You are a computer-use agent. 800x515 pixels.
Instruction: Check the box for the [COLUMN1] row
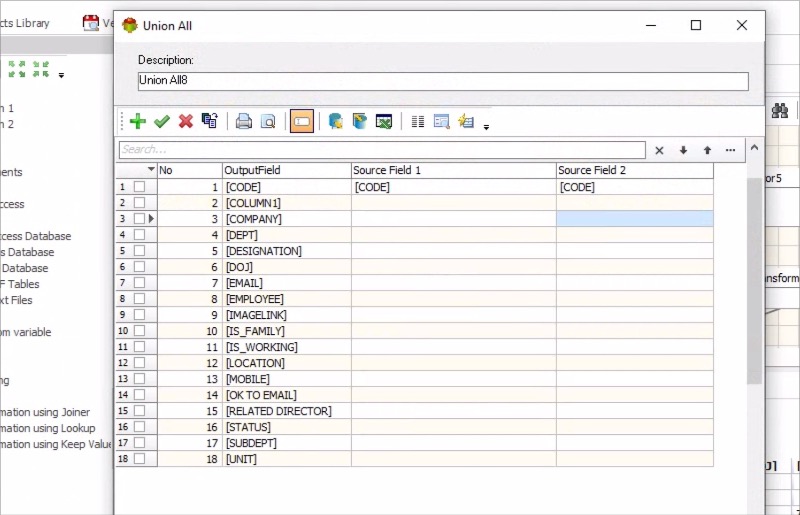(139, 203)
